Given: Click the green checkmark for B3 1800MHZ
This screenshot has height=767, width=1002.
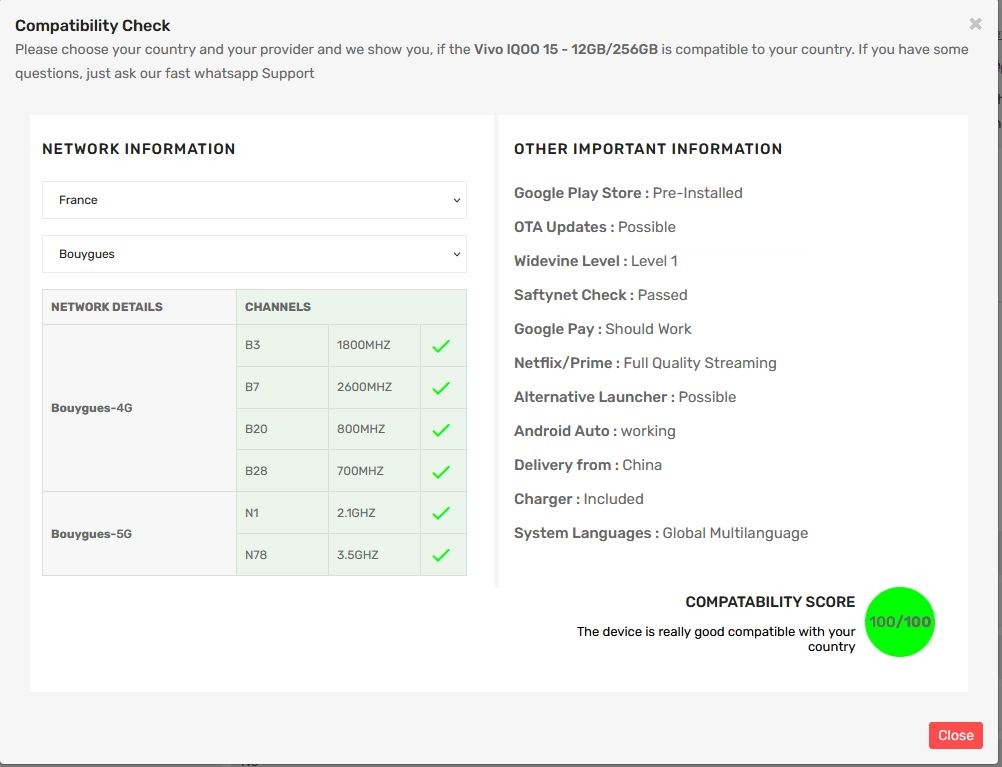Looking at the screenshot, I should click(x=441, y=346).
